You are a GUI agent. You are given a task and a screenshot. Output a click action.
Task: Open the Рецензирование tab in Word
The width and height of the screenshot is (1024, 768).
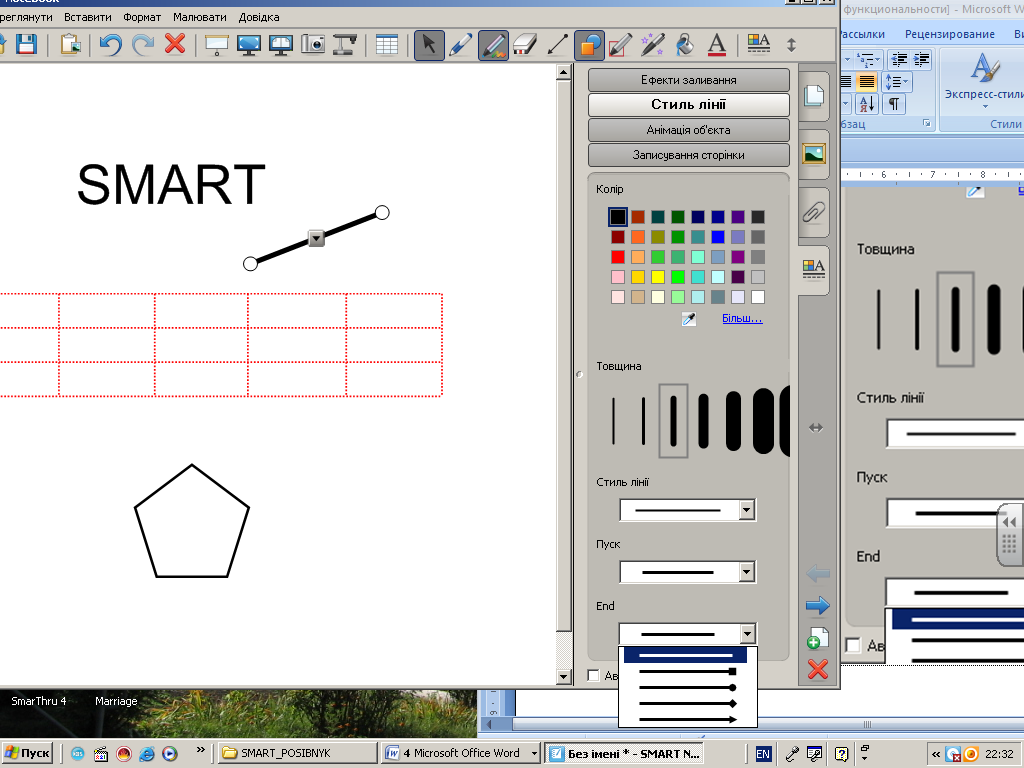[x=950, y=34]
